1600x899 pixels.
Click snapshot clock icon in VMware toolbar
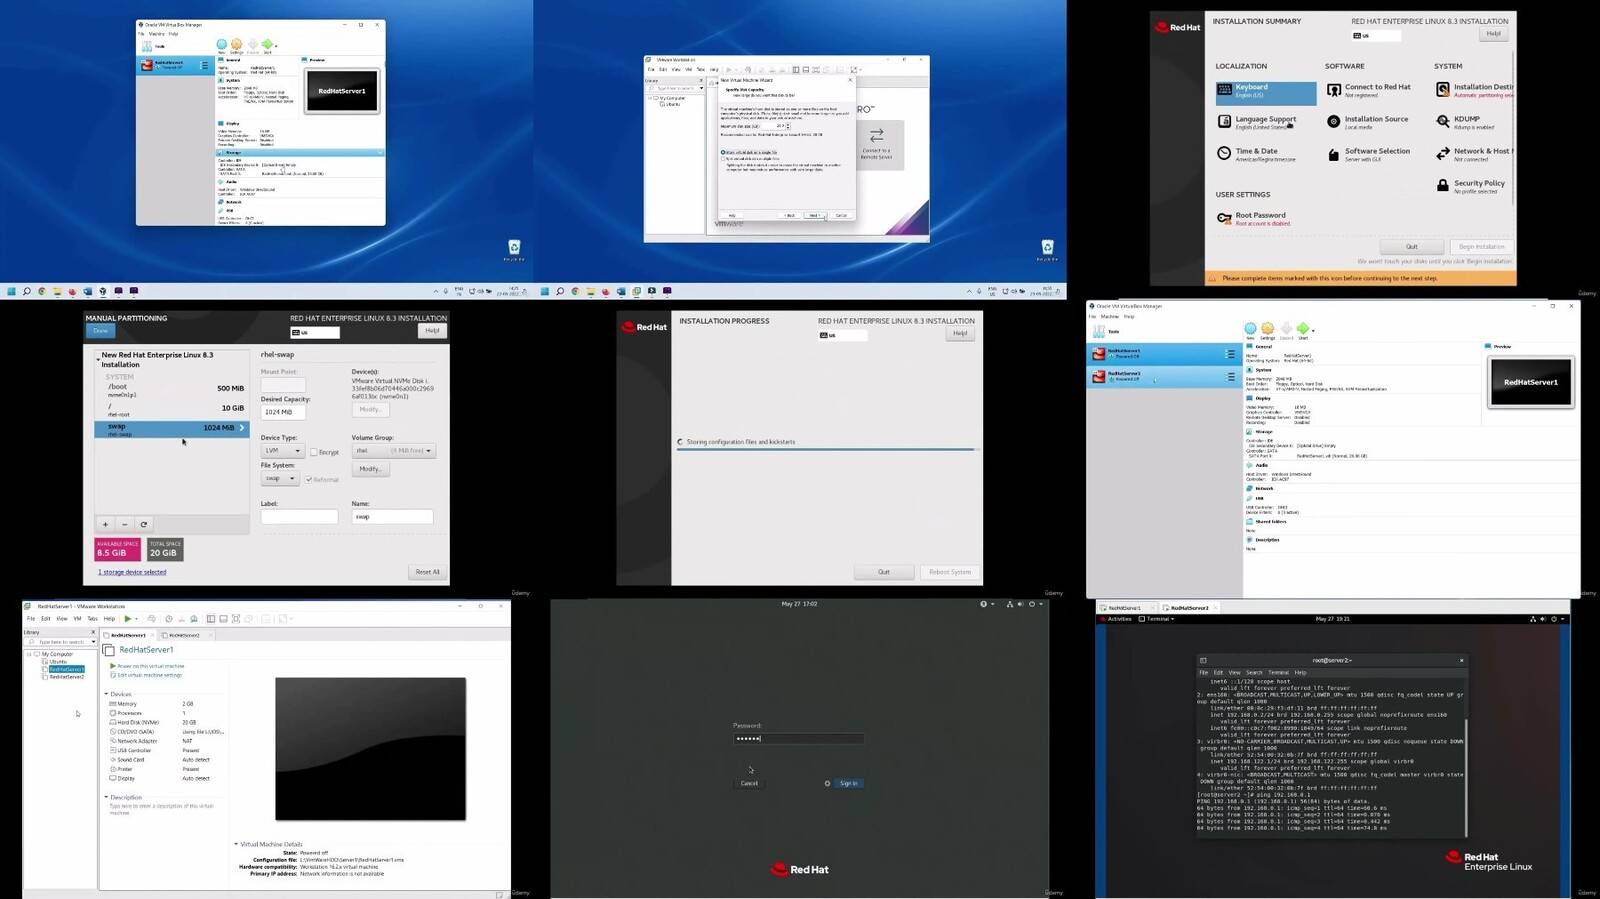coord(168,619)
